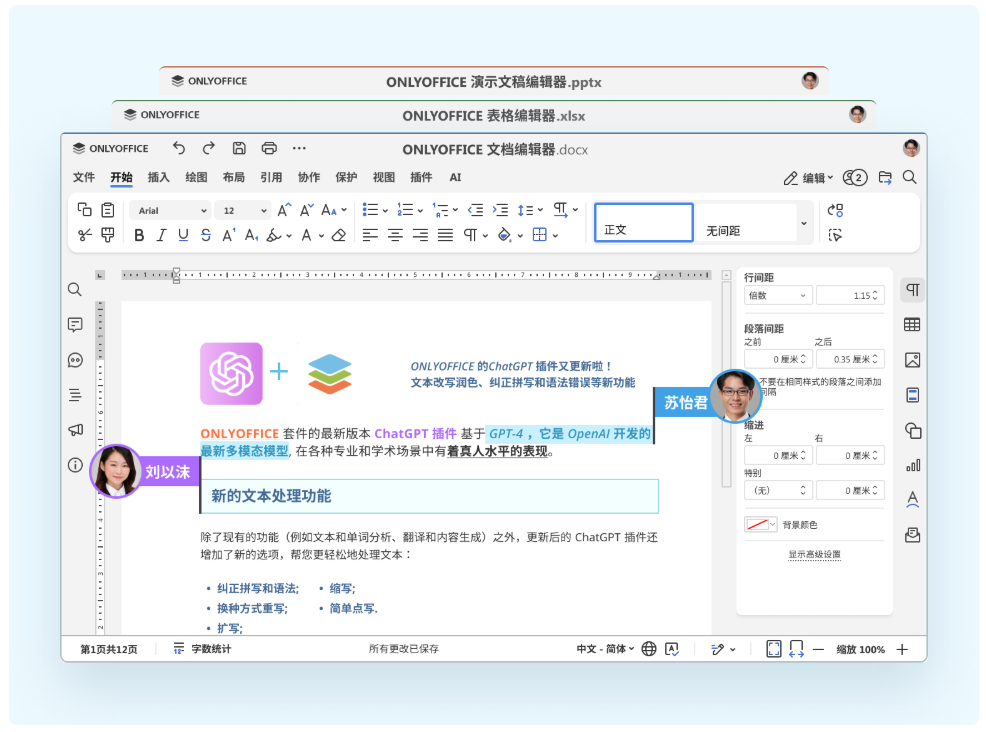This screenshot has width=986, height=732.
Task: Switch to the 引用 tab
Action: coord(271,177)
